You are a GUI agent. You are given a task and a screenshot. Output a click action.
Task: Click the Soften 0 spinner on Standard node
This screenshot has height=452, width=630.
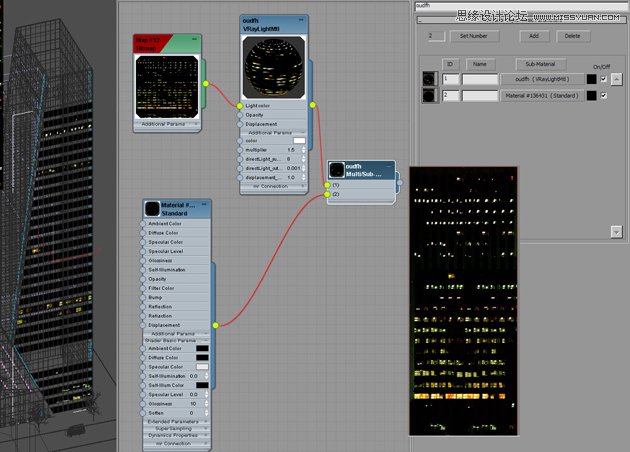(207, 413)
